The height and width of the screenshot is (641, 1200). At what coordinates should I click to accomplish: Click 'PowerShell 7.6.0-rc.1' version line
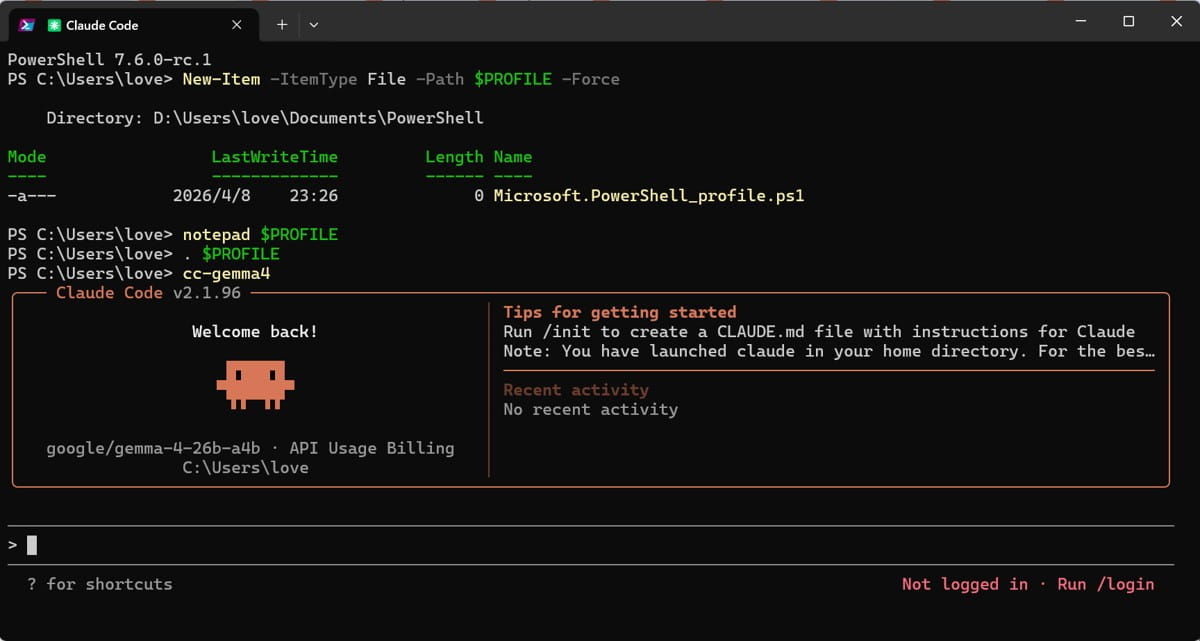click(109, 60)
